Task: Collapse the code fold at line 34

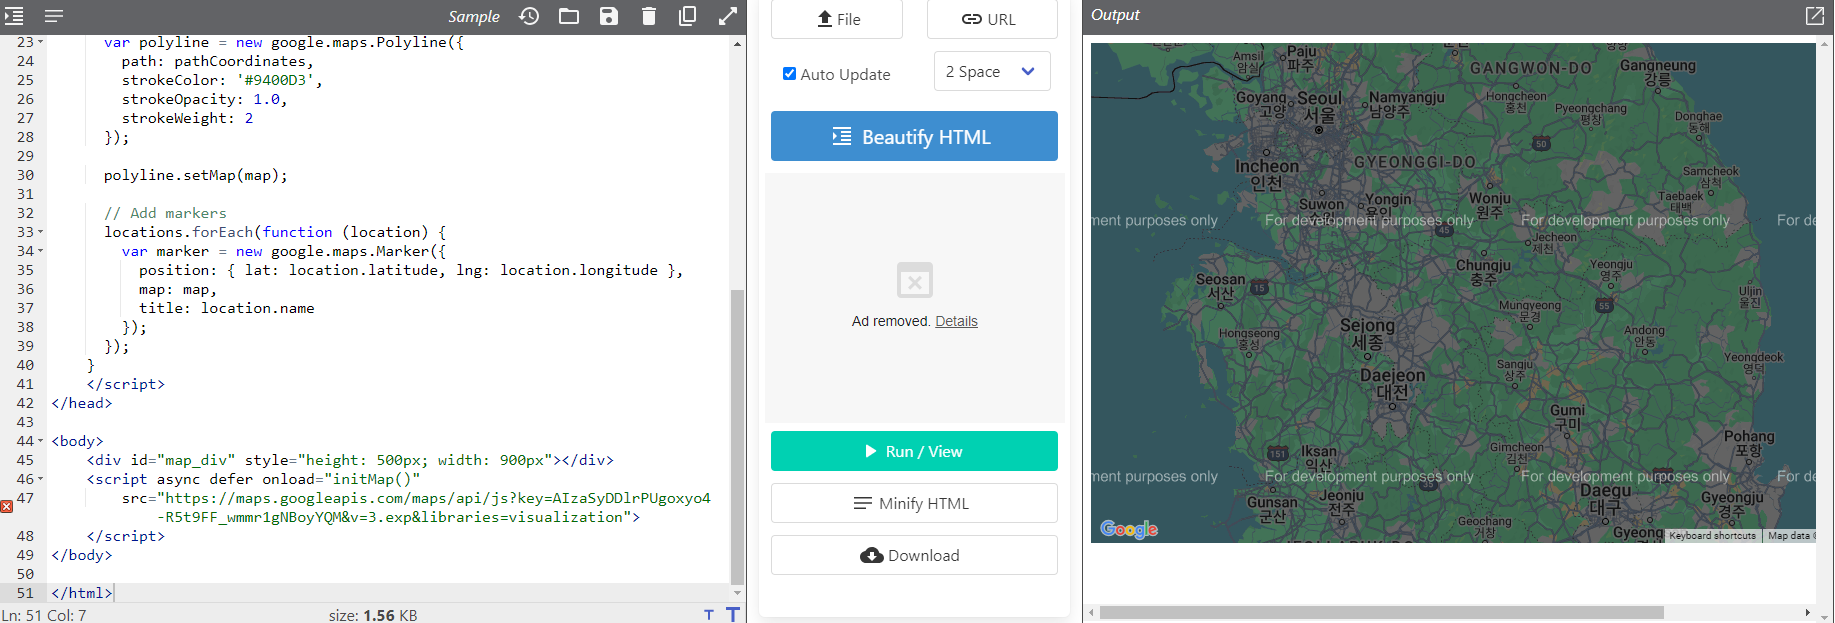Action: 41,251
